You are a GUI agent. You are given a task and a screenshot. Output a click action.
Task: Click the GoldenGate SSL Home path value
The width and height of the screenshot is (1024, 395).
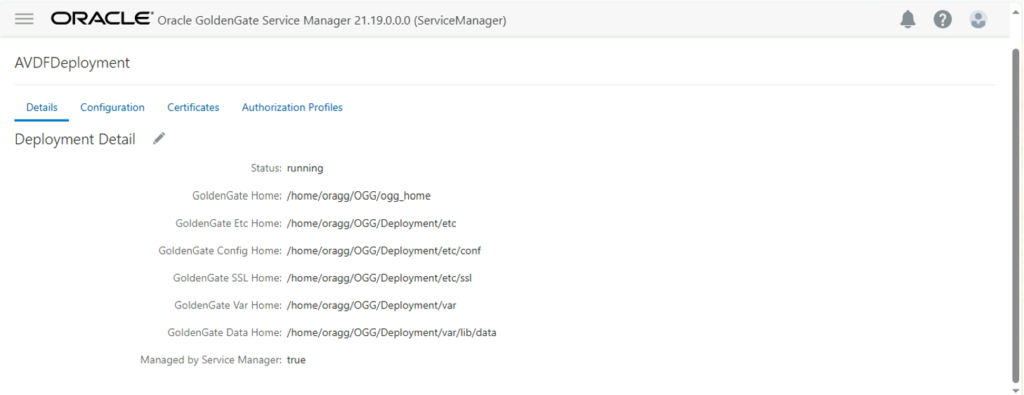pos(379,278)
